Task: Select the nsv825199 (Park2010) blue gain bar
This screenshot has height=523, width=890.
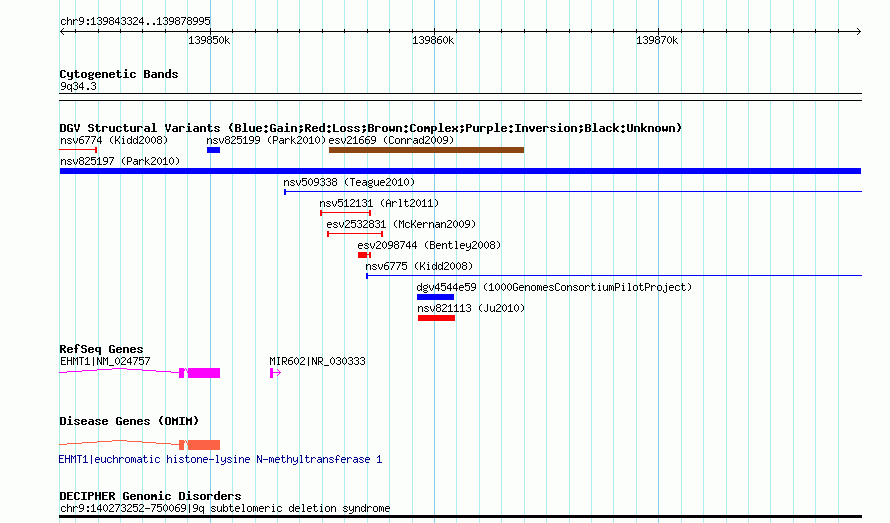Action: [x=213, y=150]
